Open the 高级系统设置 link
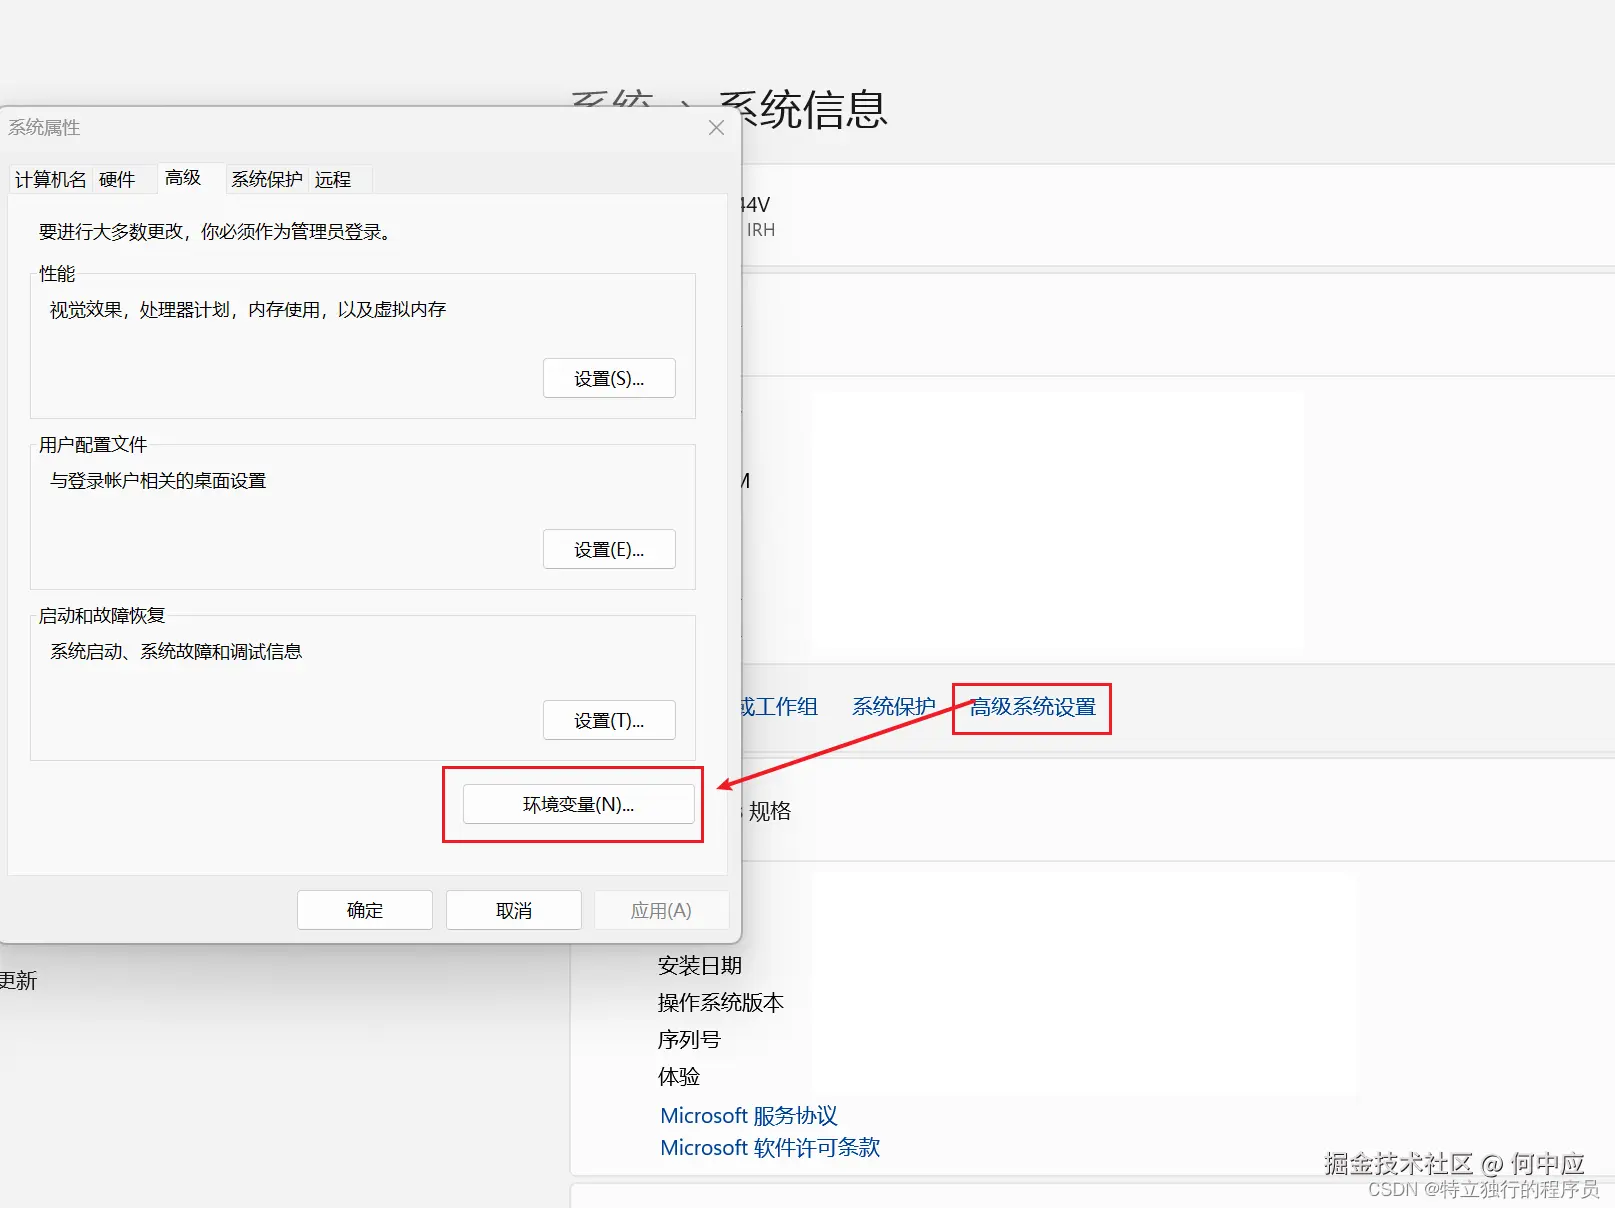Image resolution: width=1615 pixels, height=1208 pixels. [1031, 708]
